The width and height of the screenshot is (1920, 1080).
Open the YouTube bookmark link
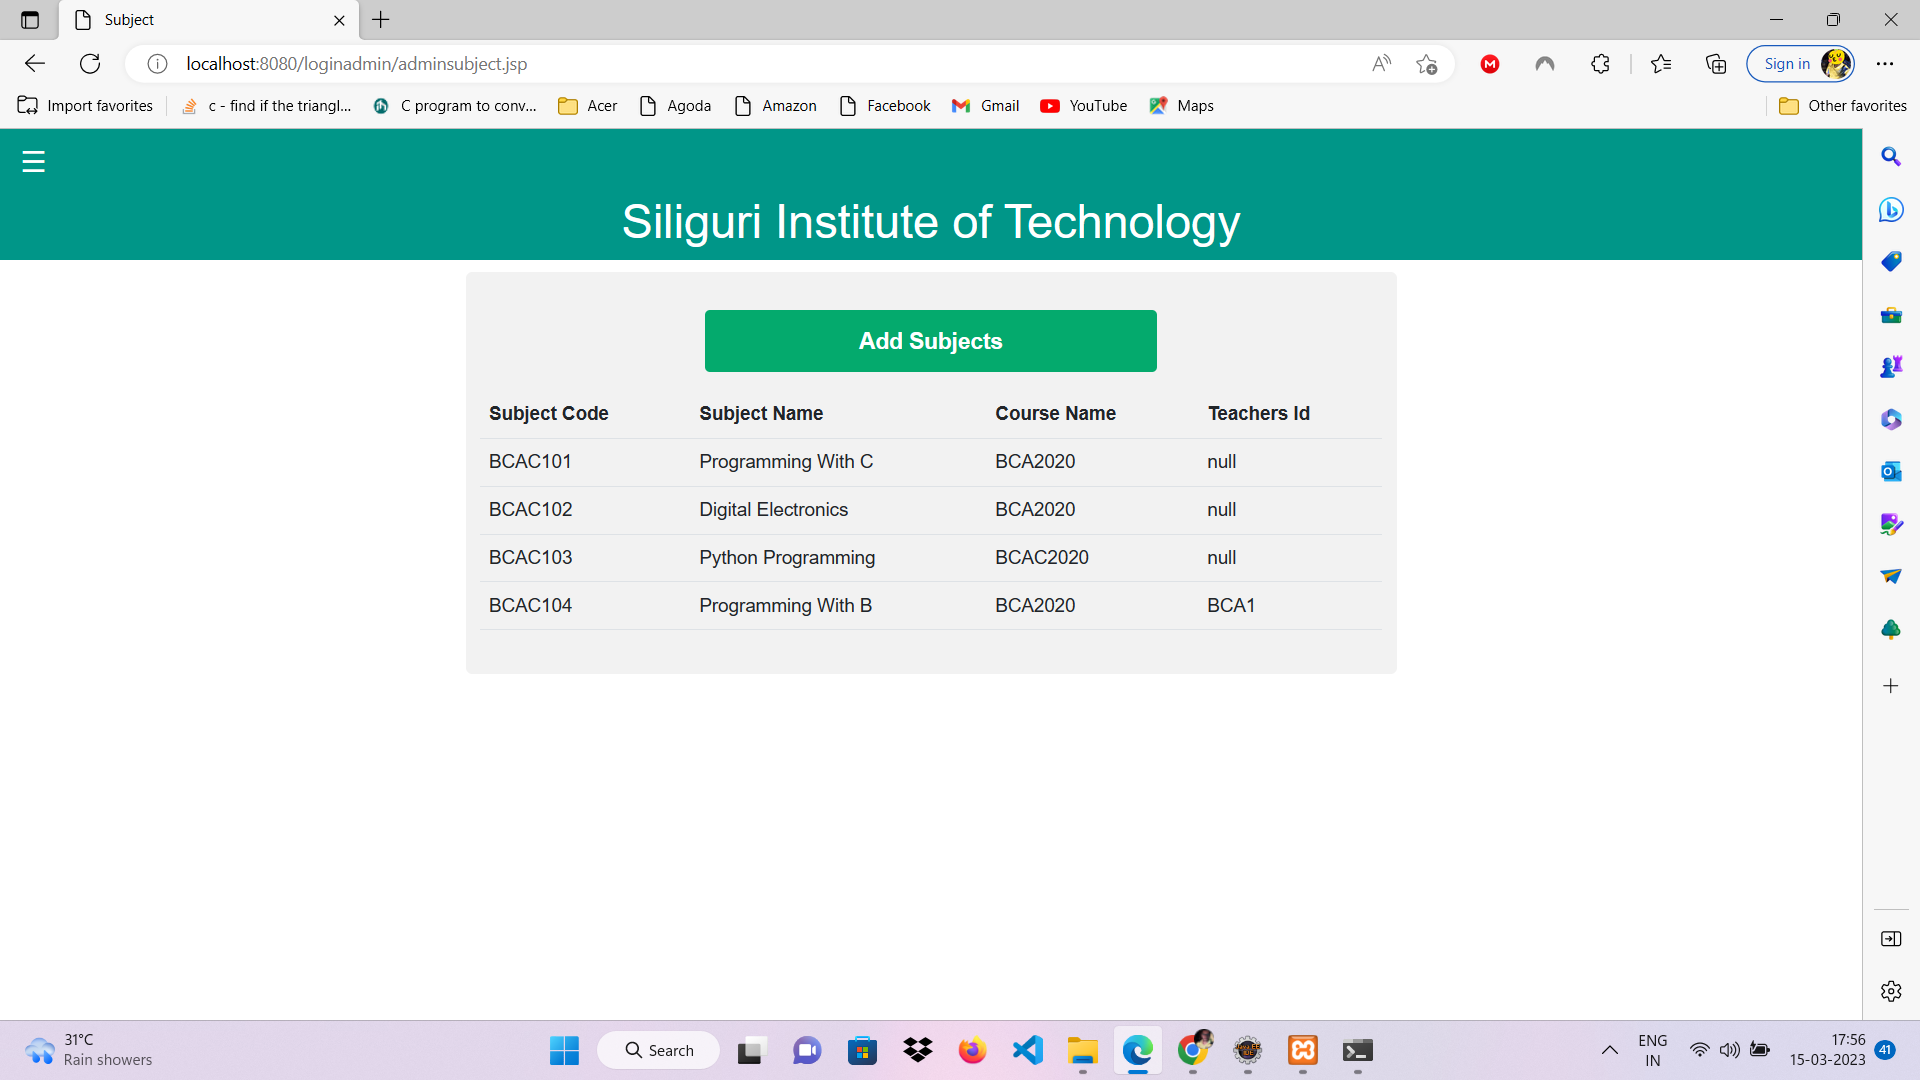click(1083, 105)
